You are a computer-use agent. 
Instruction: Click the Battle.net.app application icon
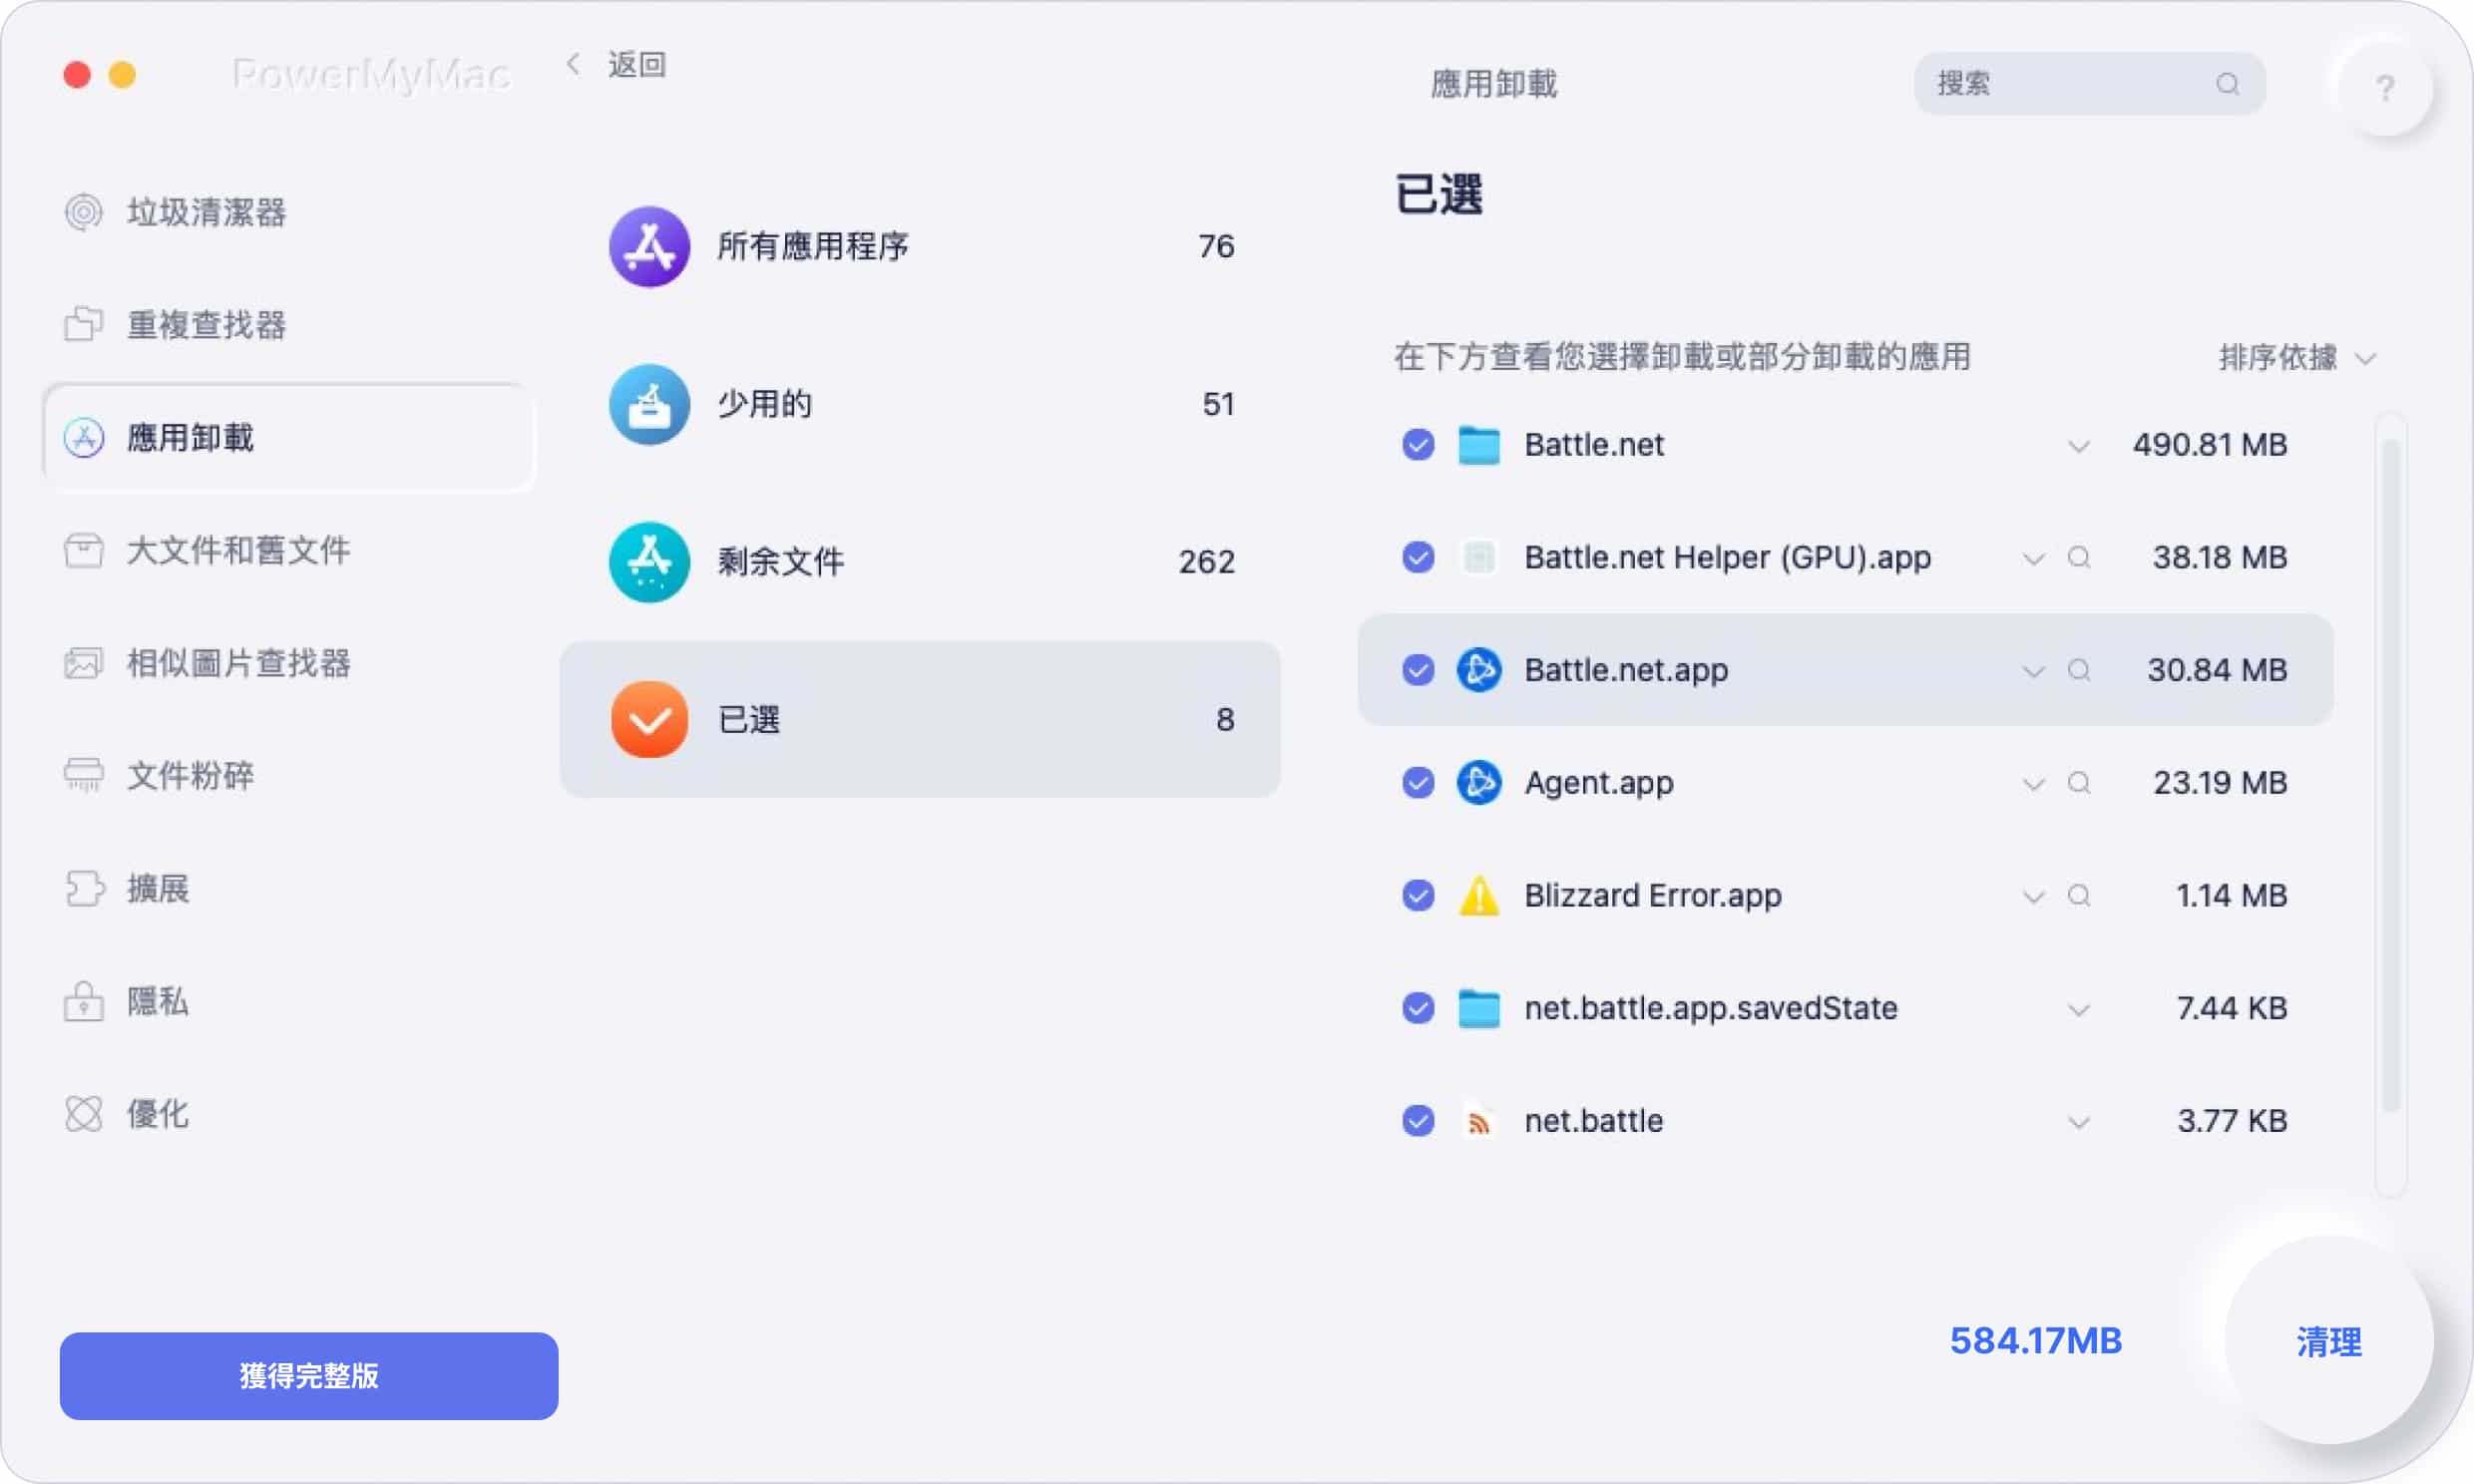[x=1479, y=670]
